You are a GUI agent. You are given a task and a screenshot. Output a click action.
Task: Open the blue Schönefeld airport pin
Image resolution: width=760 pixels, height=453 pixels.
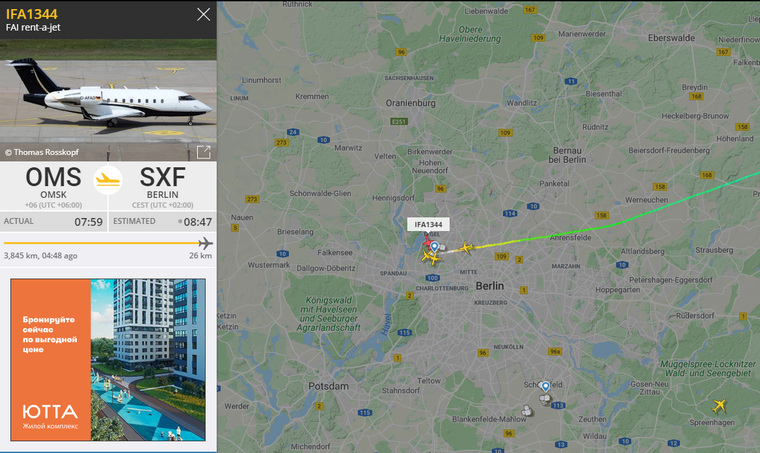tap(546, 387)
